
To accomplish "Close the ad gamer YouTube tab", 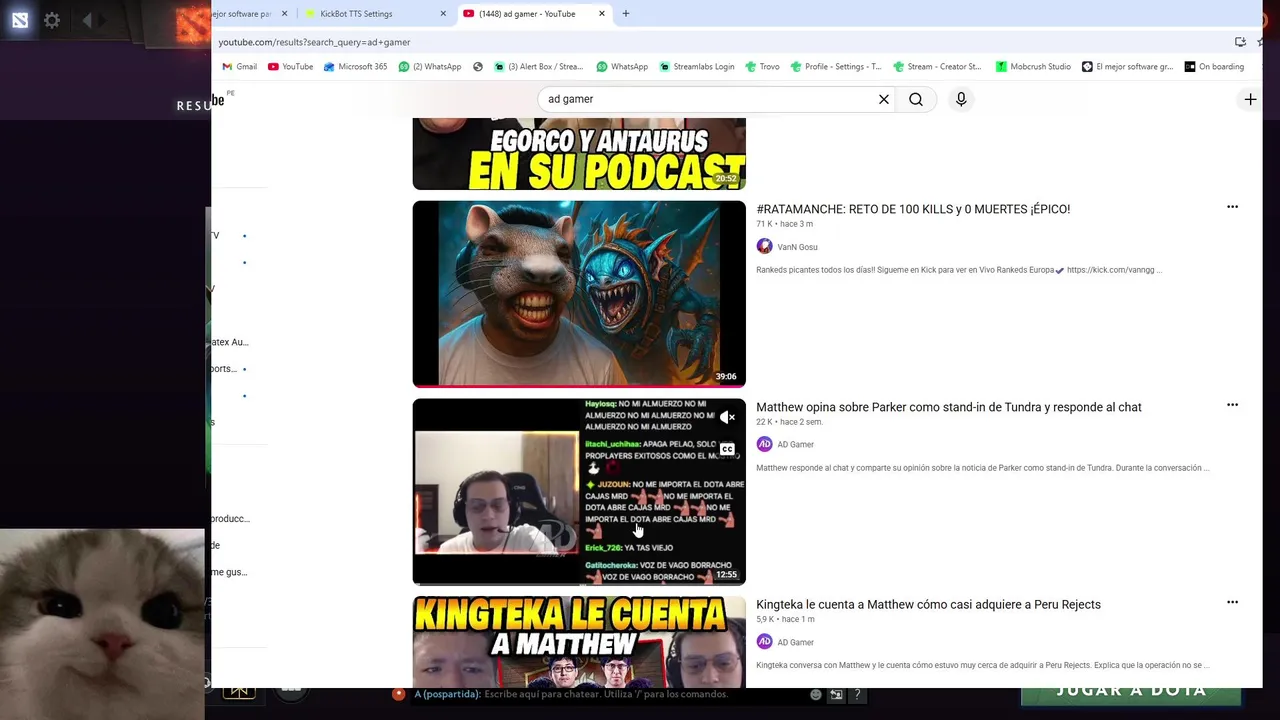I will [x=602, y=14].
